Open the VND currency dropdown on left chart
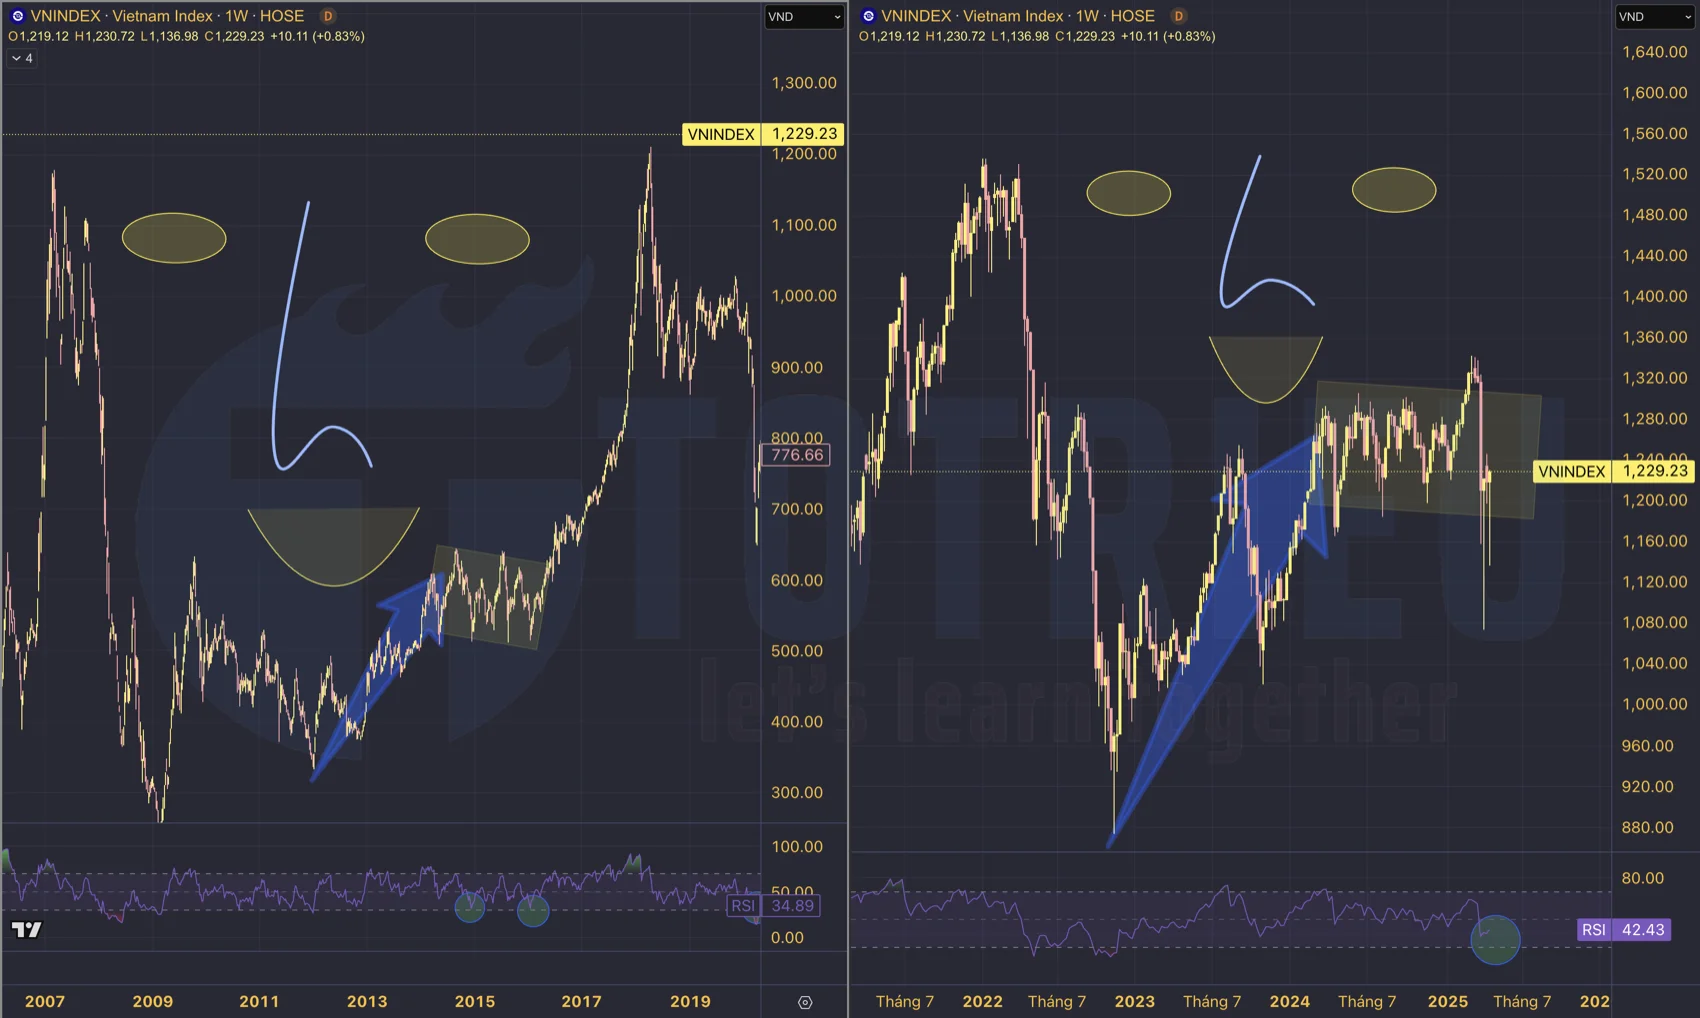Viewport: 1700px width, 1018px height. [804, 17]
